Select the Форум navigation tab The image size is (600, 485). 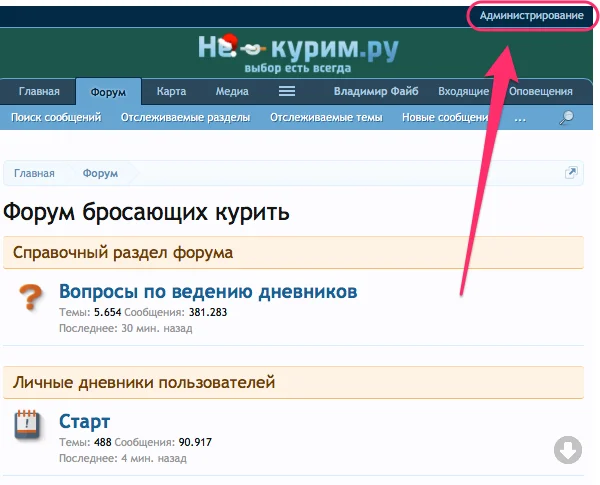click(x=108, y=92)
